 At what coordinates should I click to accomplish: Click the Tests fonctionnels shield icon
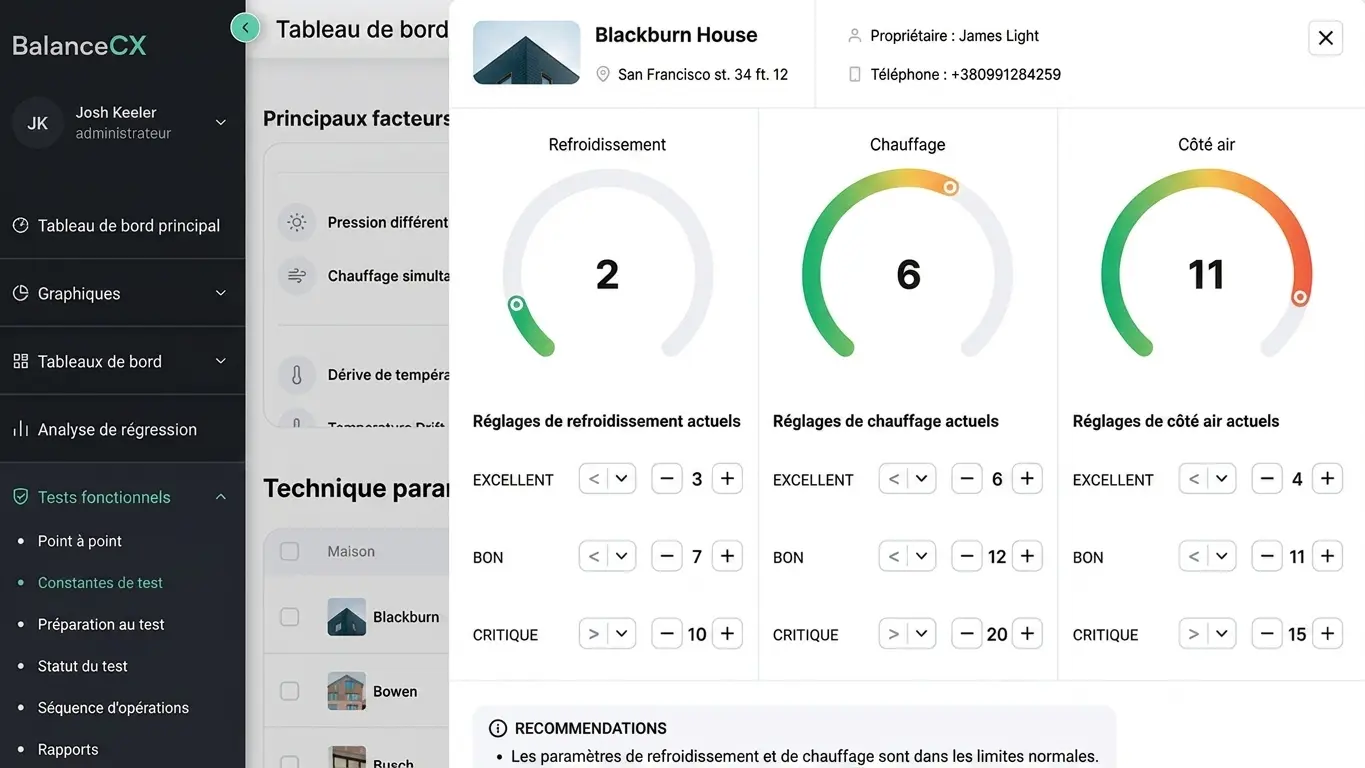click(x=20, y=496)
